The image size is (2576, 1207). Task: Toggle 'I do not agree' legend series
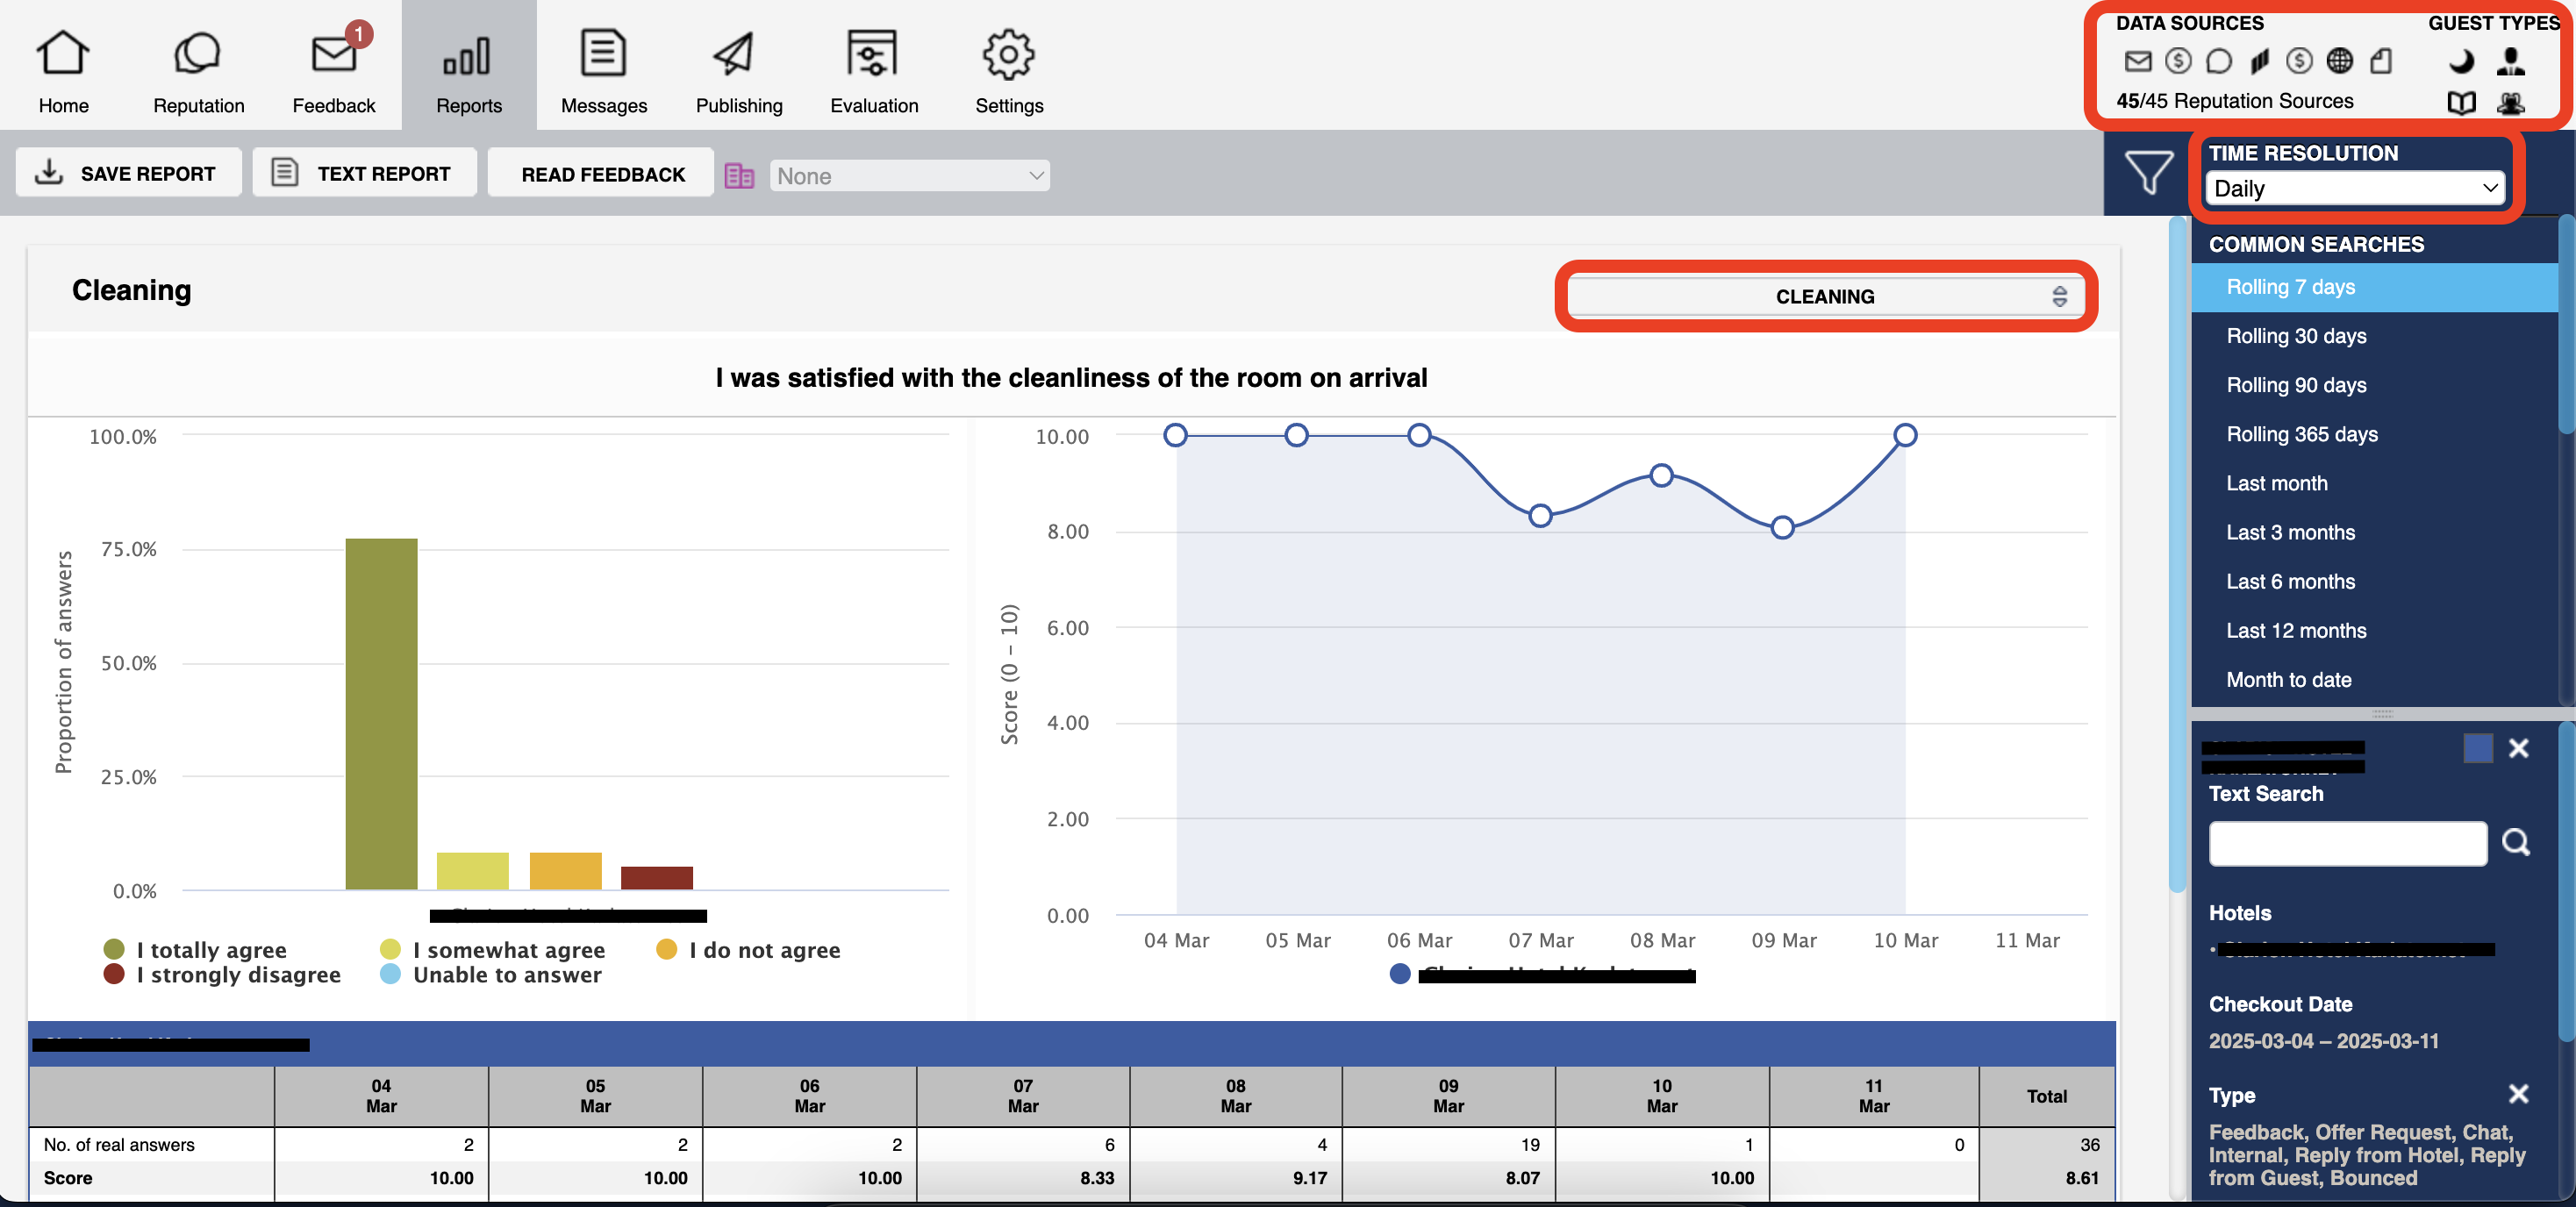[748, 949]
